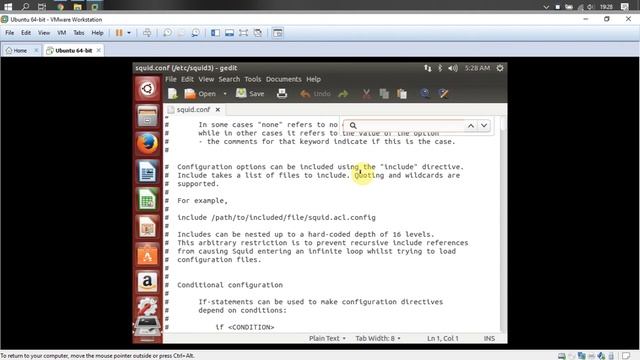The width and height of the screenshot is (640, 360).
Task: Click the VMware Manage Snapshots icon
Action: pyautogui.click(x=196, y=33)
